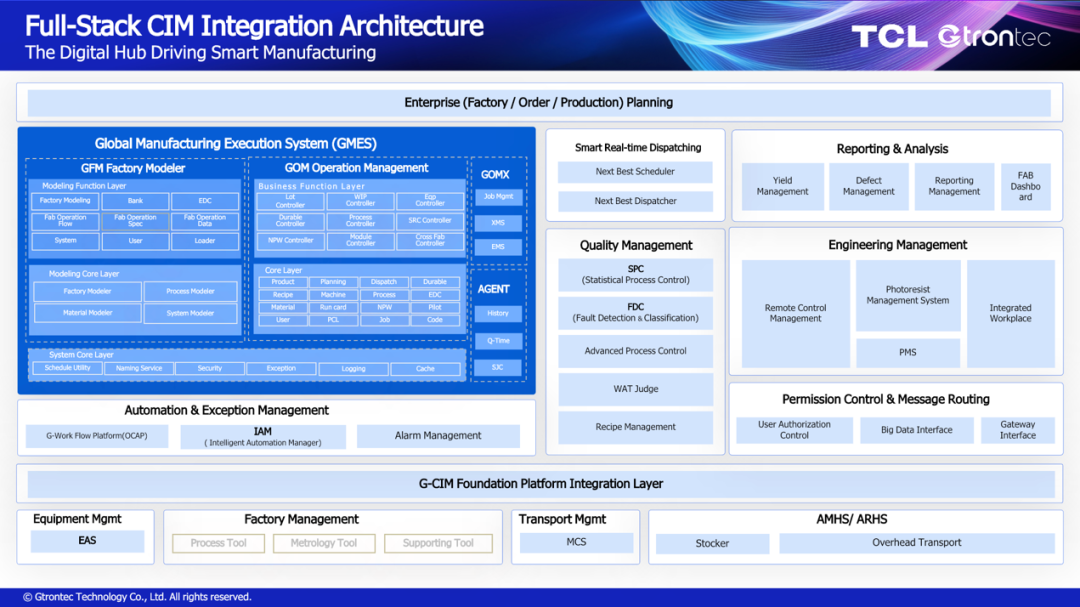Click the System Modeler cell

(x=190, y=313)
